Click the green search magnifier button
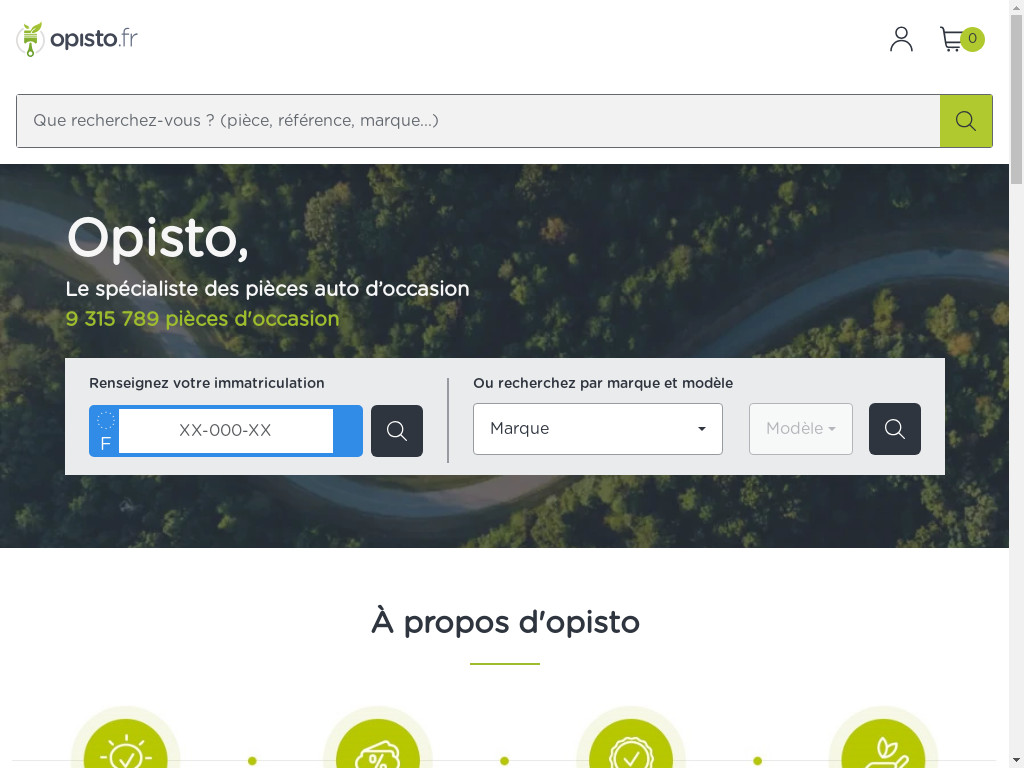 (x=965, y=121)
